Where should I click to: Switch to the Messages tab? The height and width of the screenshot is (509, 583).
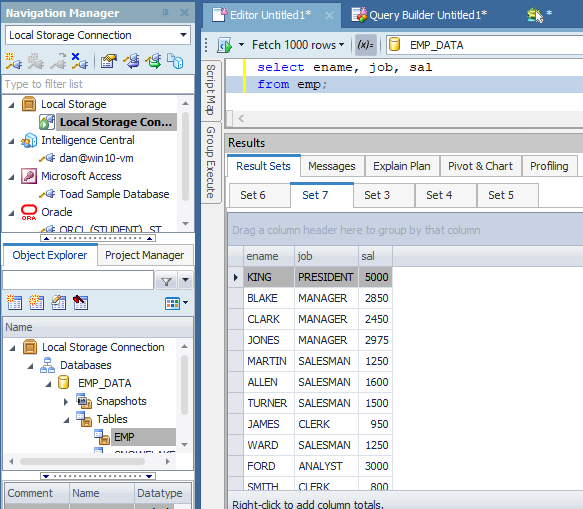[x=332, y=166]
